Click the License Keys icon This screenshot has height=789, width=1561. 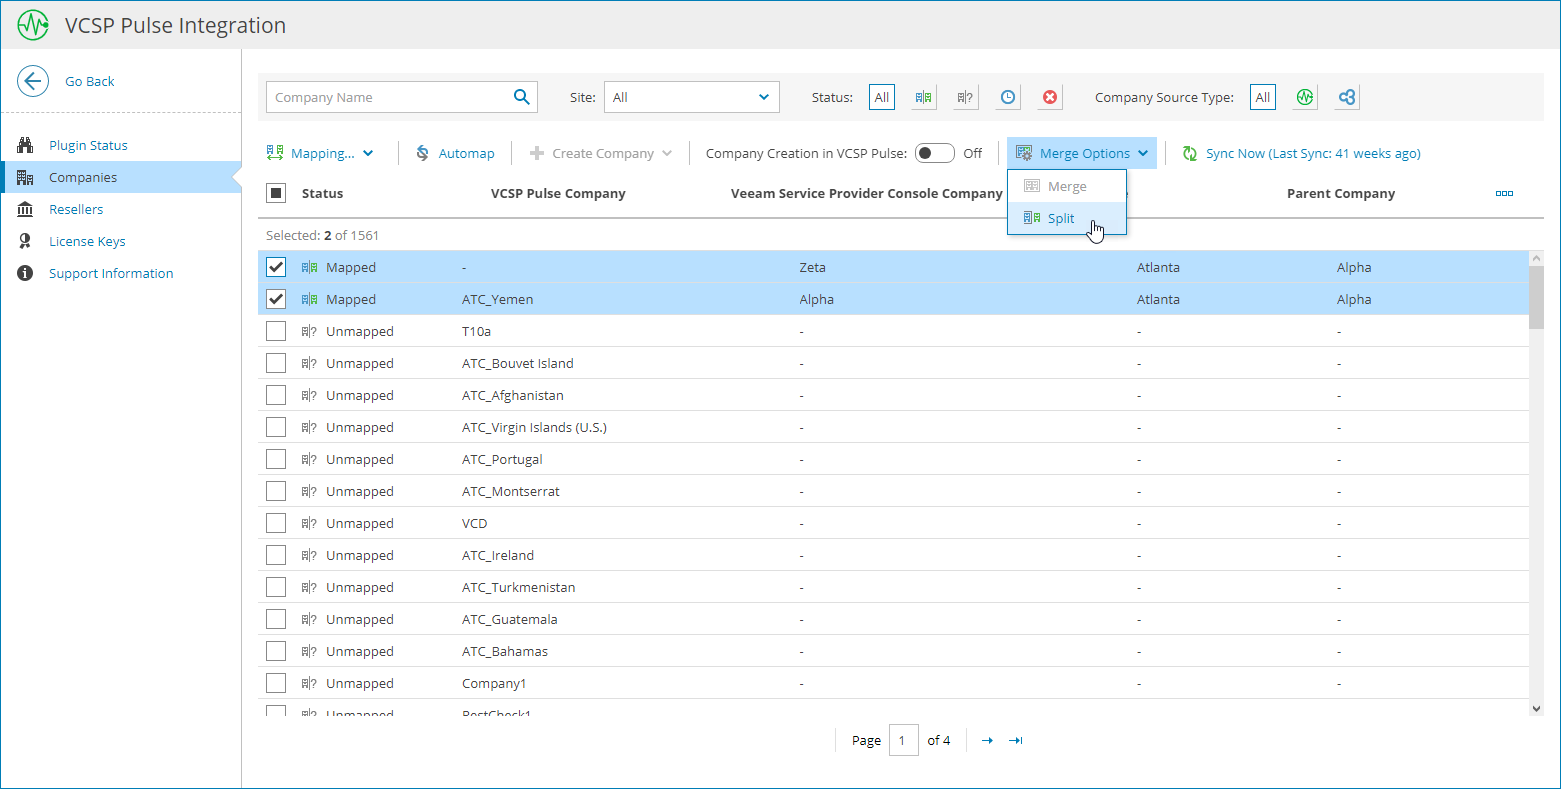coord(26,241)
